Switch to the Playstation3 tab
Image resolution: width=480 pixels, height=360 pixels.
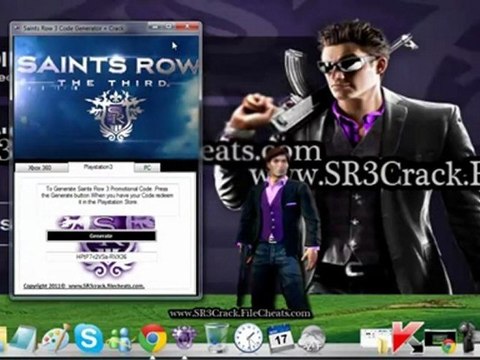pos(100,167)
